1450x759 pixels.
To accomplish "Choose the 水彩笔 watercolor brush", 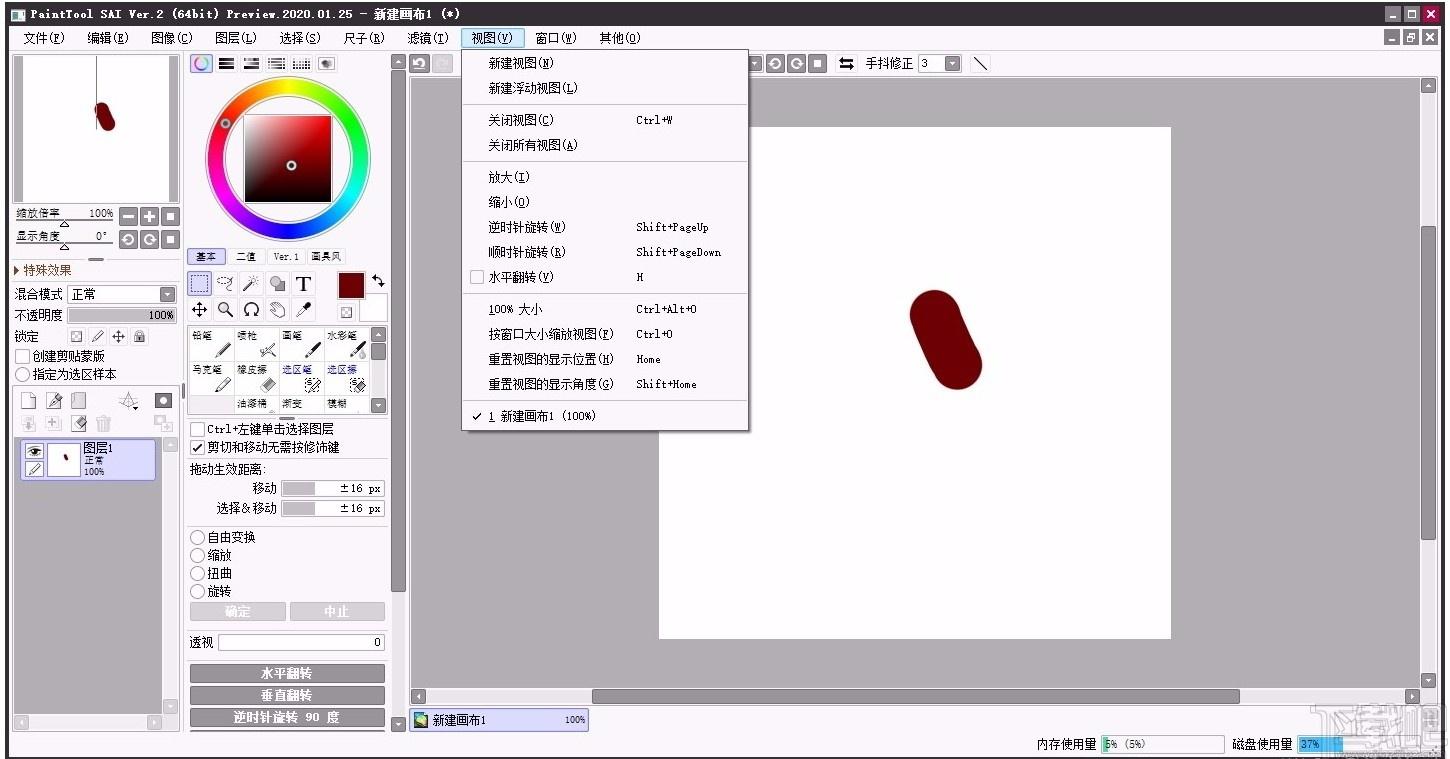I will tap(346, 343).
